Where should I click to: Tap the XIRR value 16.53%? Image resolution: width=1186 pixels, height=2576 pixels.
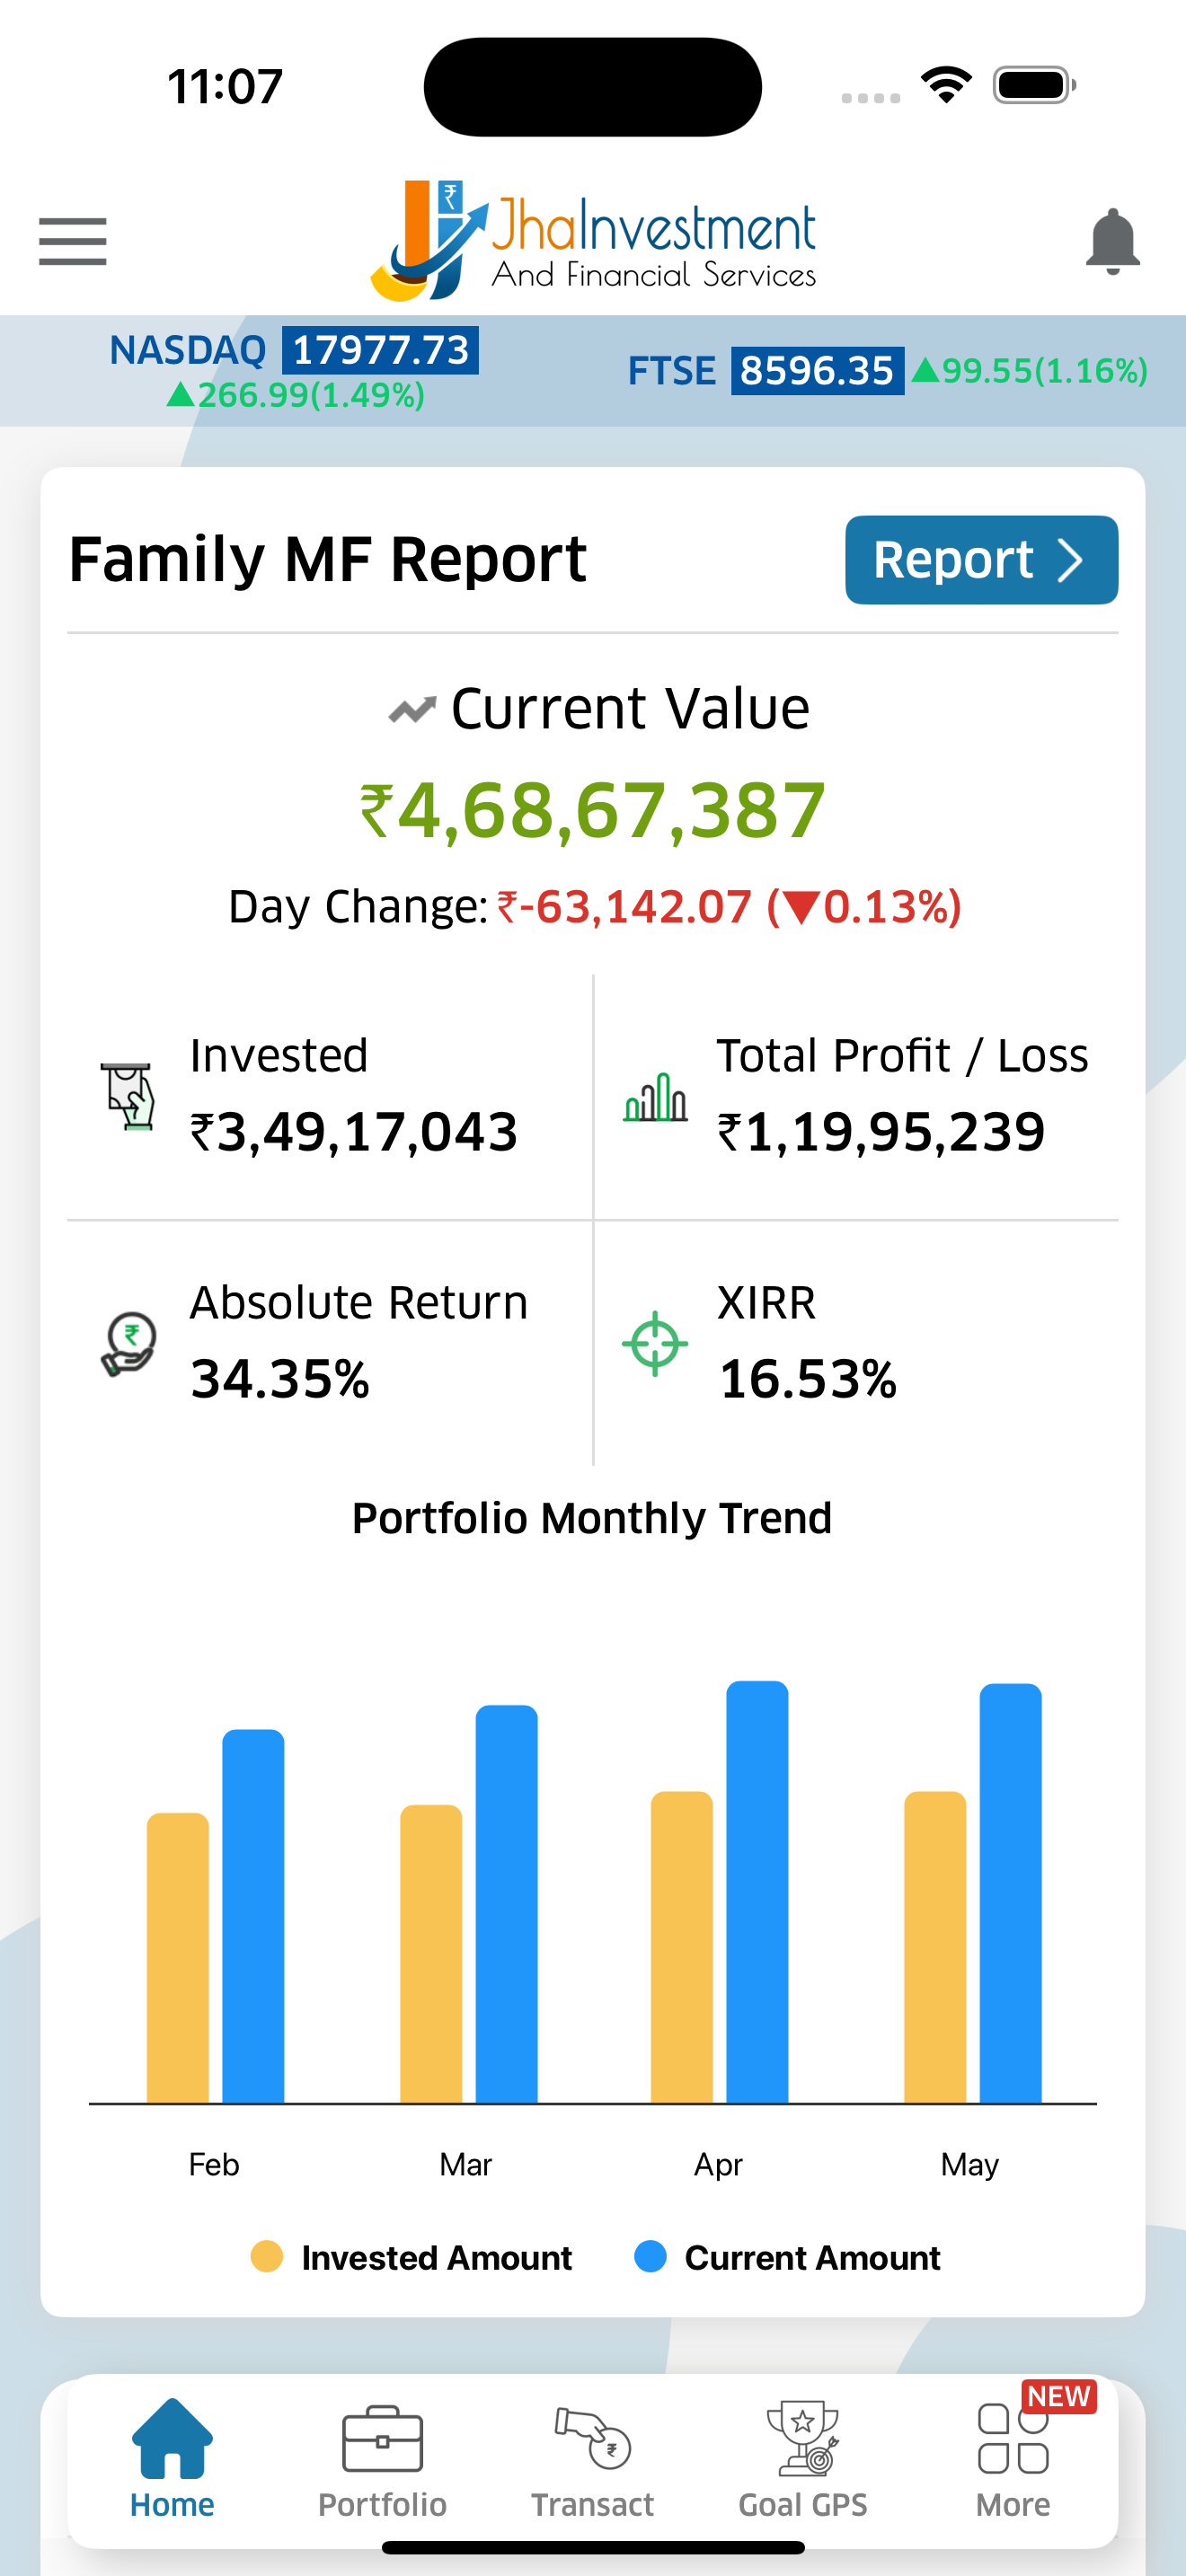807,1379
